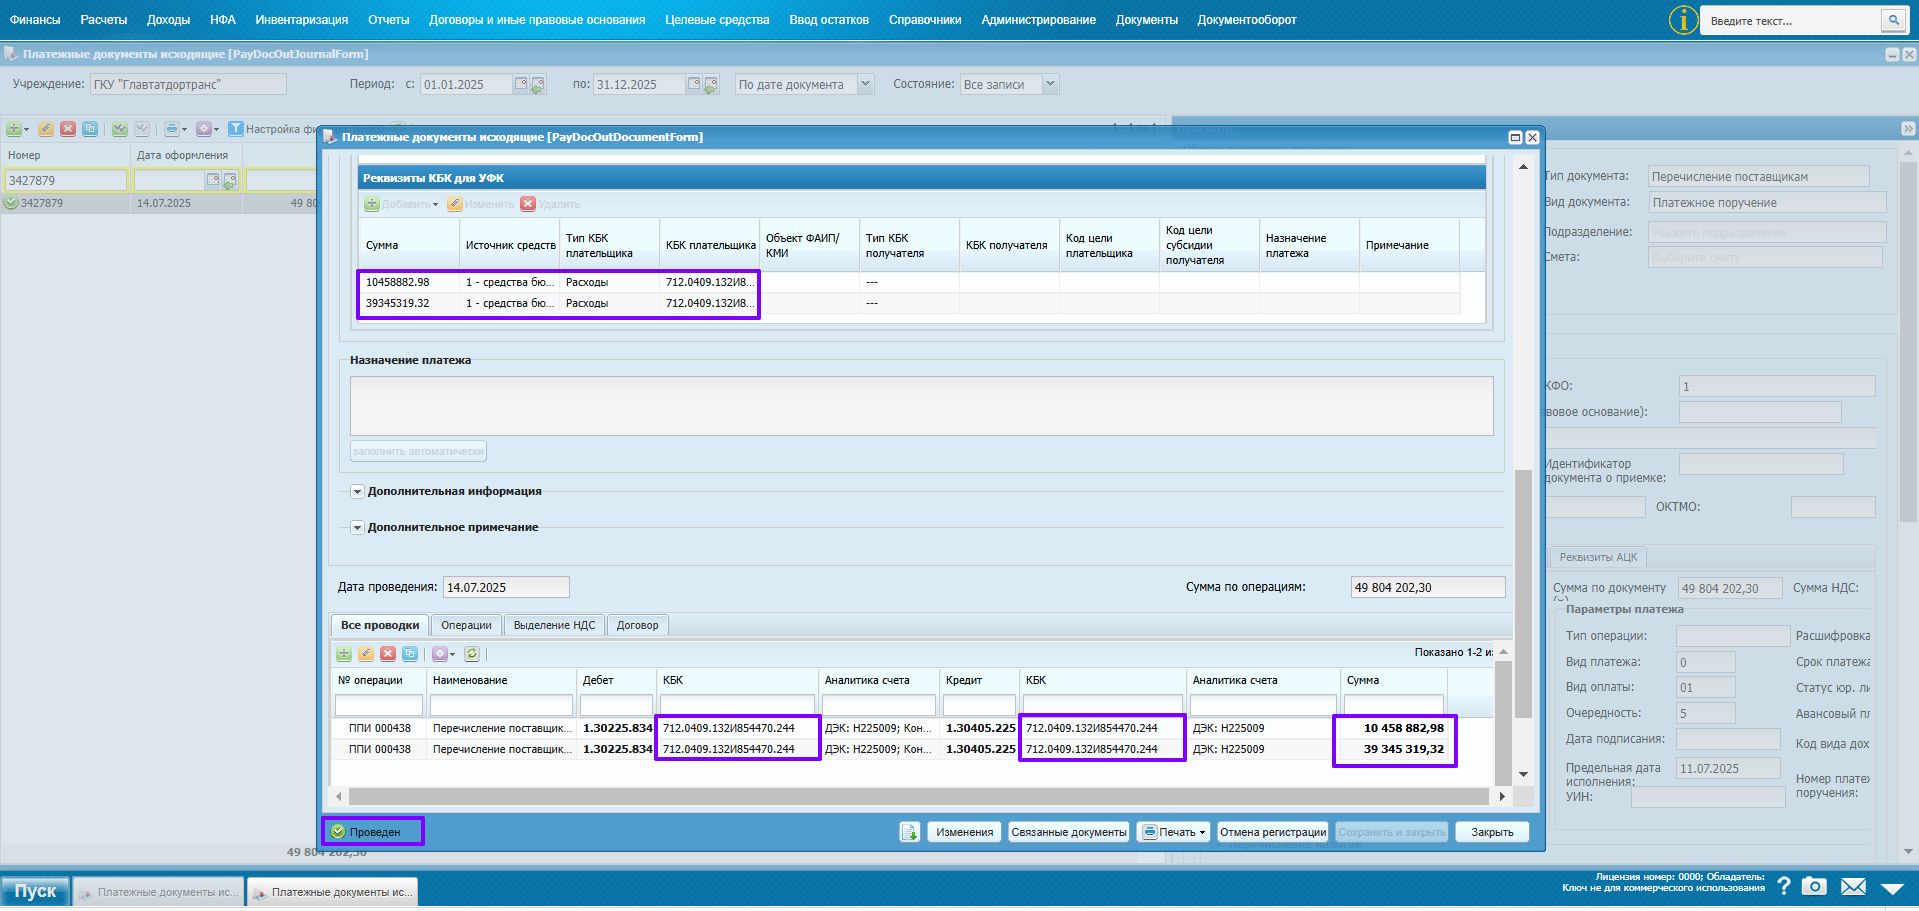Click the yellow info icon in top bar
Image resolution: width=1919 pixels, height=911 pixels.
coord(1683,20)
